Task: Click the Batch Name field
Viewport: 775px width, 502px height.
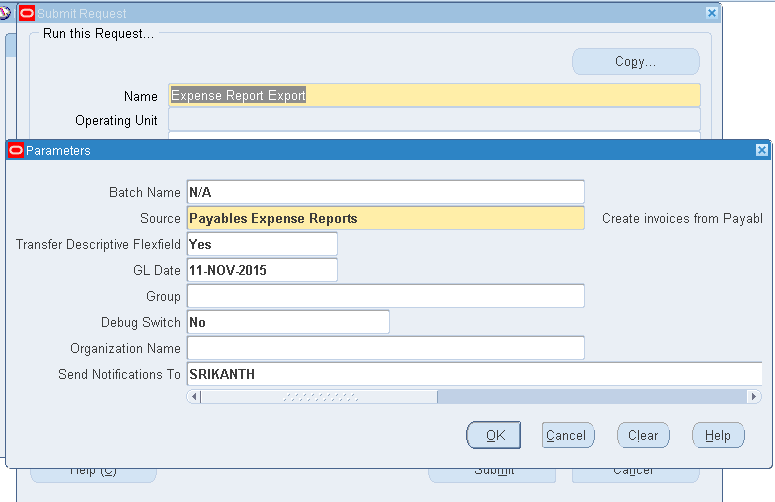Action: tap(385, 192)
